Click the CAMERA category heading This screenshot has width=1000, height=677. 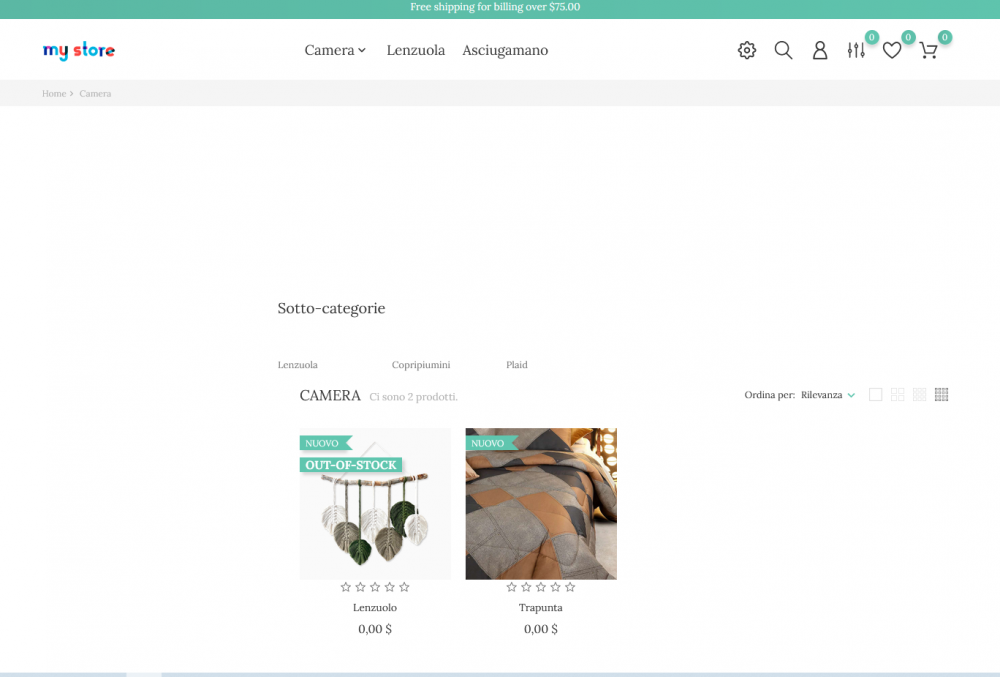(330, 396)
